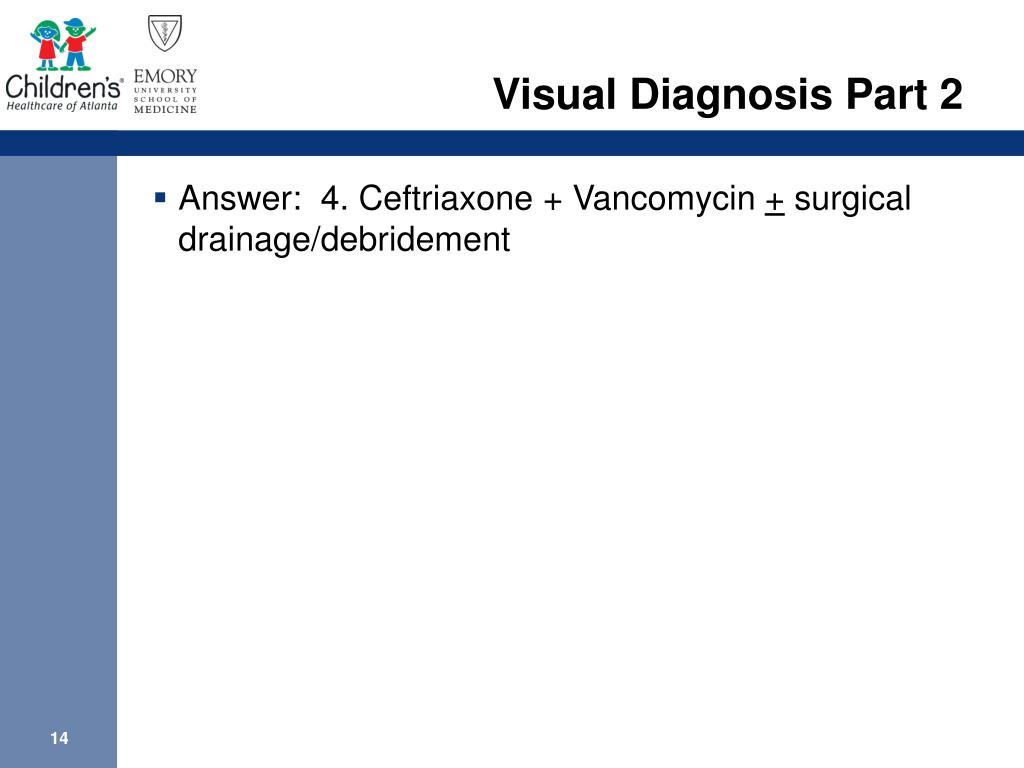Click the word Answer: in the bullet
1024x768 pixels.
(240, 198)
